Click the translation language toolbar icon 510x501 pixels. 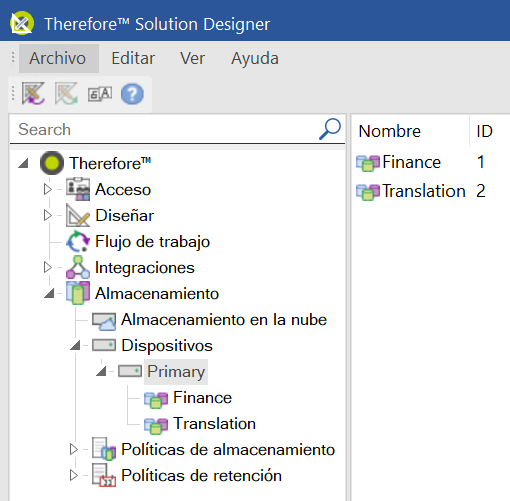[x=100, y=94]
